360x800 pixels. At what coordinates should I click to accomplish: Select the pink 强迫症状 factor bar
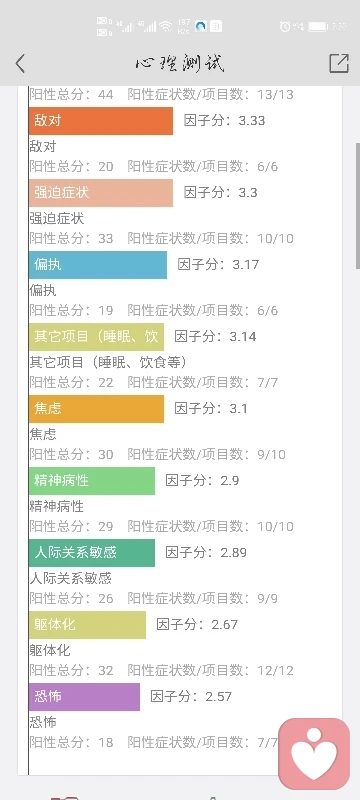click(x=101, y=193)
